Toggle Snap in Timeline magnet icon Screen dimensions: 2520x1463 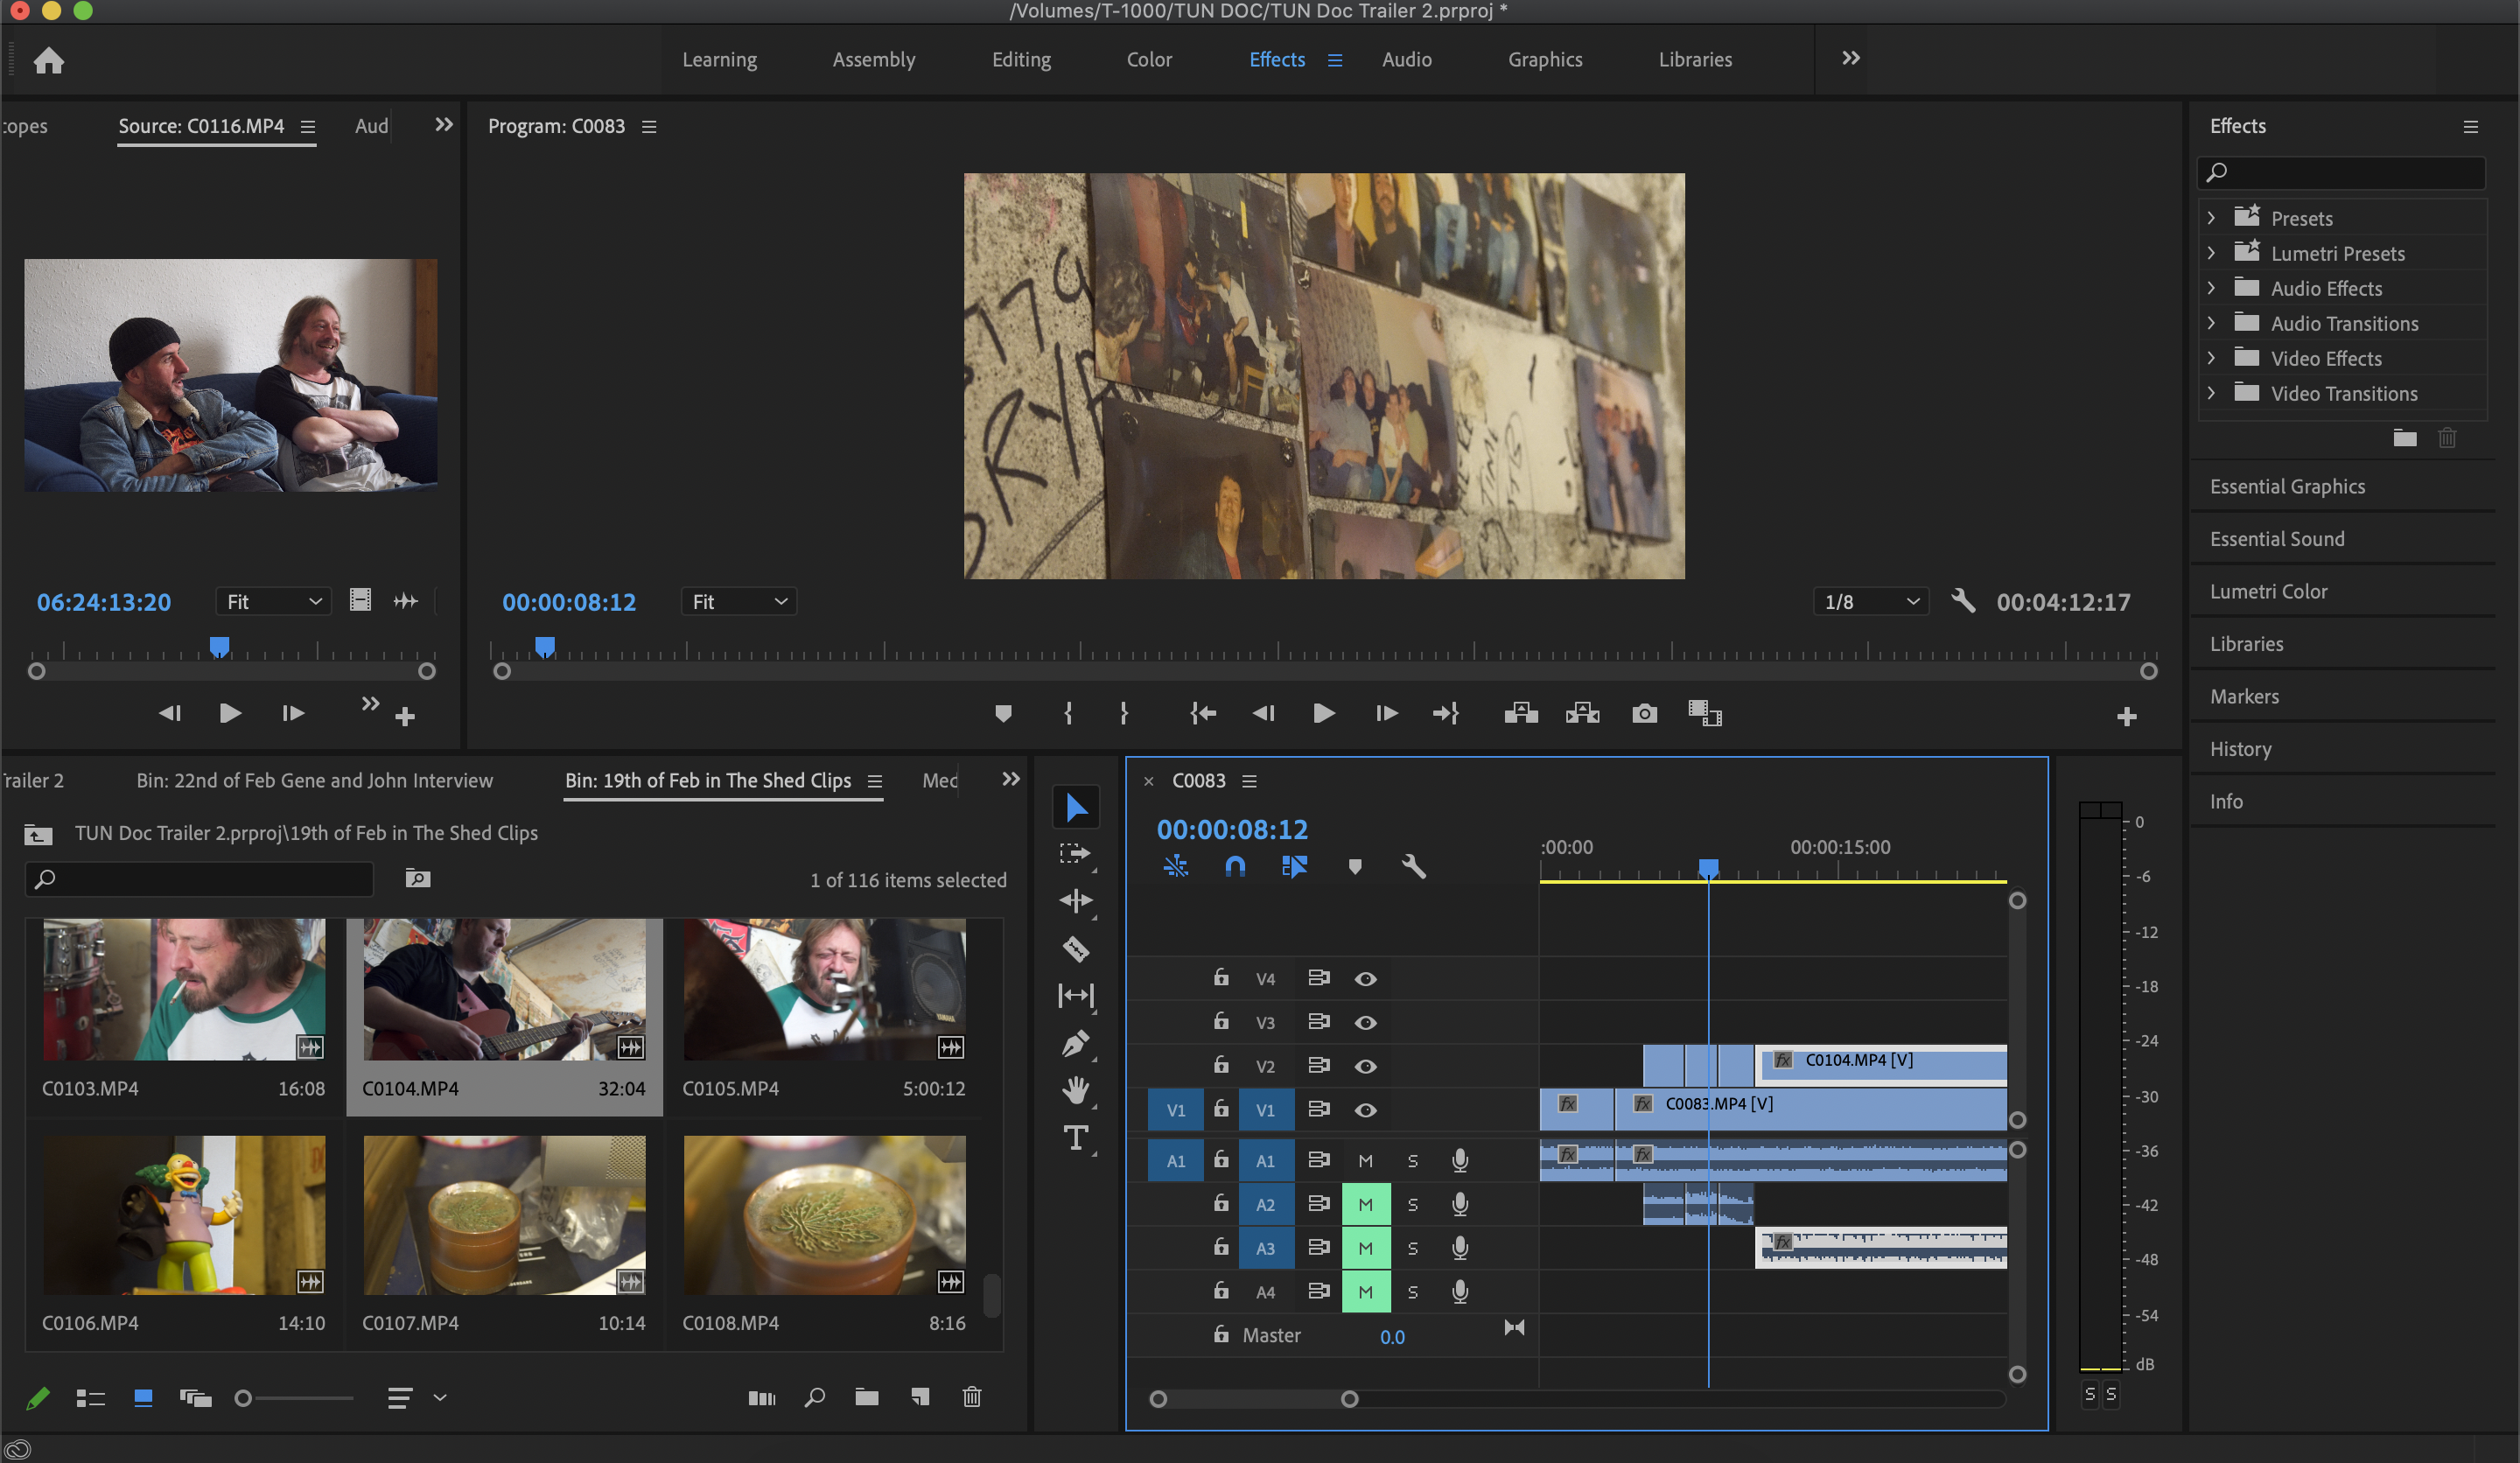(x=1235, y=866)
